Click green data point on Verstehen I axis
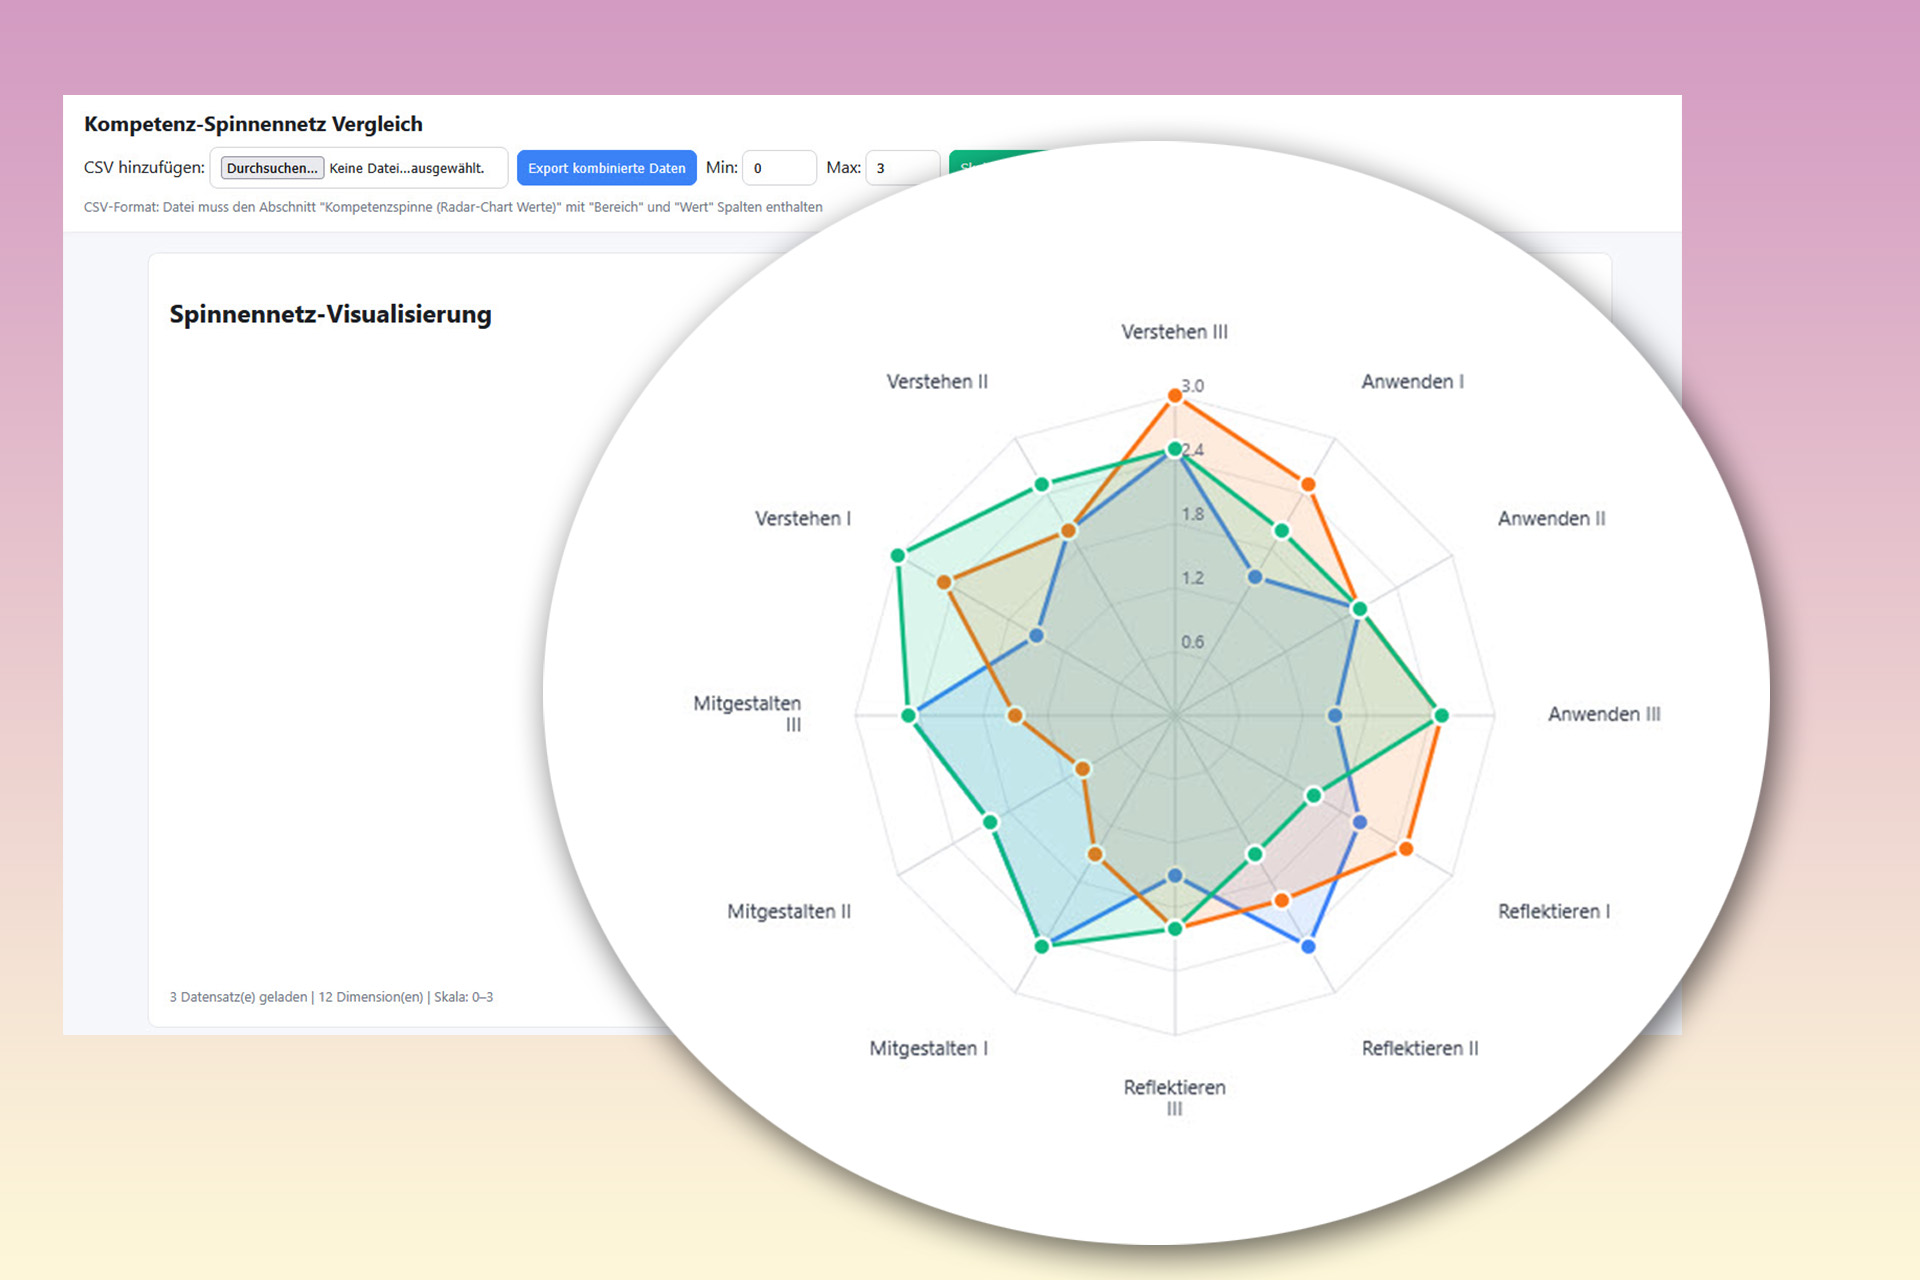 pyautogui.click(x=898, y=555)
